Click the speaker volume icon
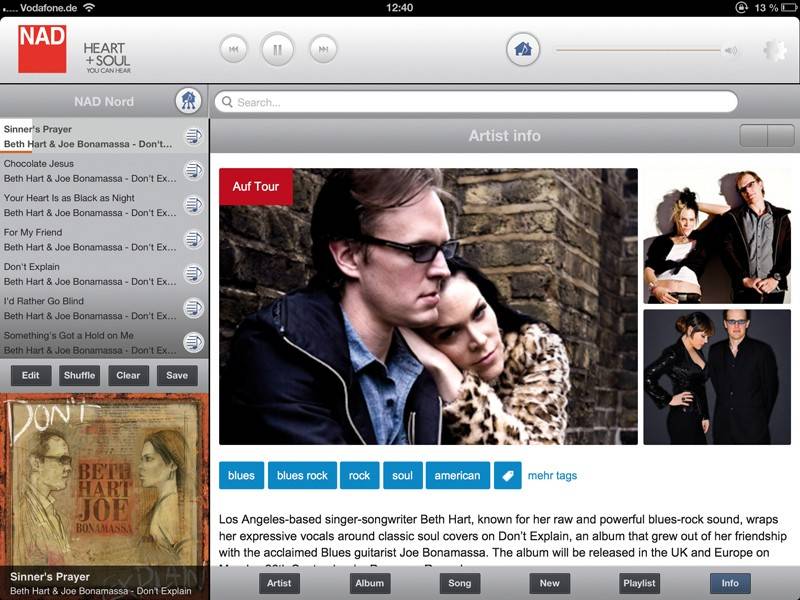 pos(731,51)
